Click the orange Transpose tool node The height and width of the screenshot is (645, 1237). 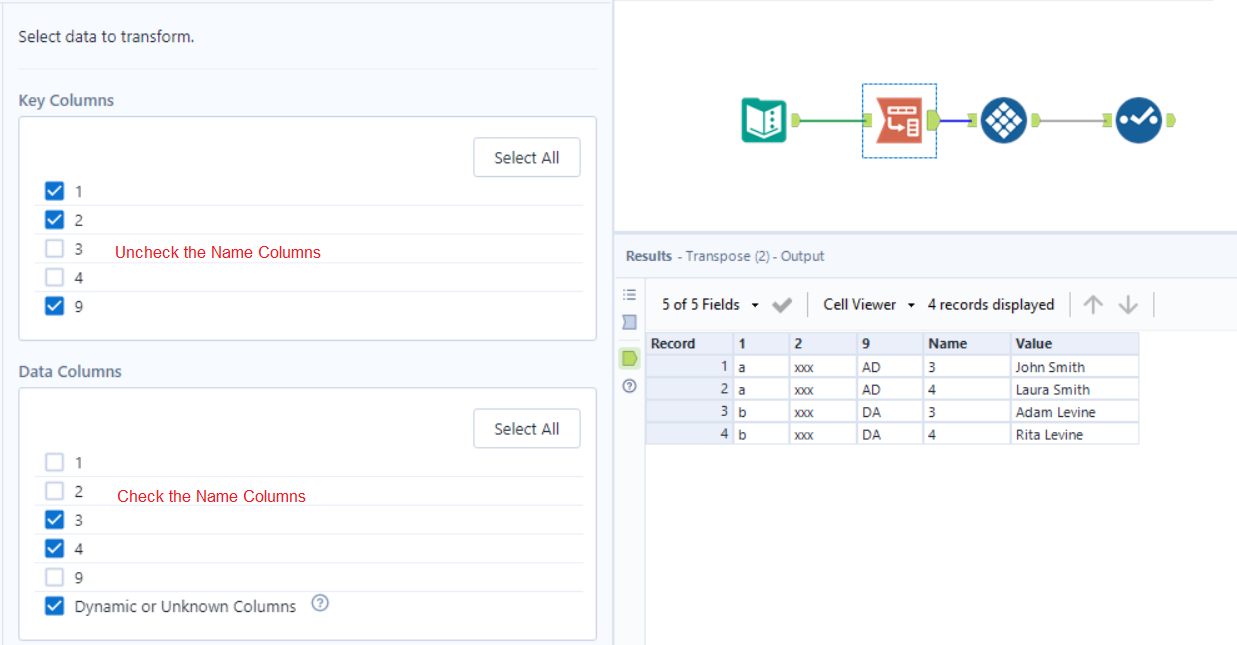tap(898, 121)
